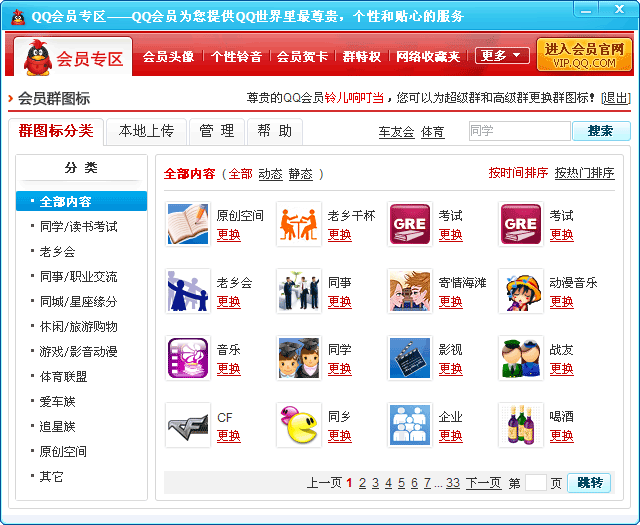The width and height of the screenshot is (640, 525).
Task: Click the 同事 businessmen group icon
Action: [x=299, y=291]
